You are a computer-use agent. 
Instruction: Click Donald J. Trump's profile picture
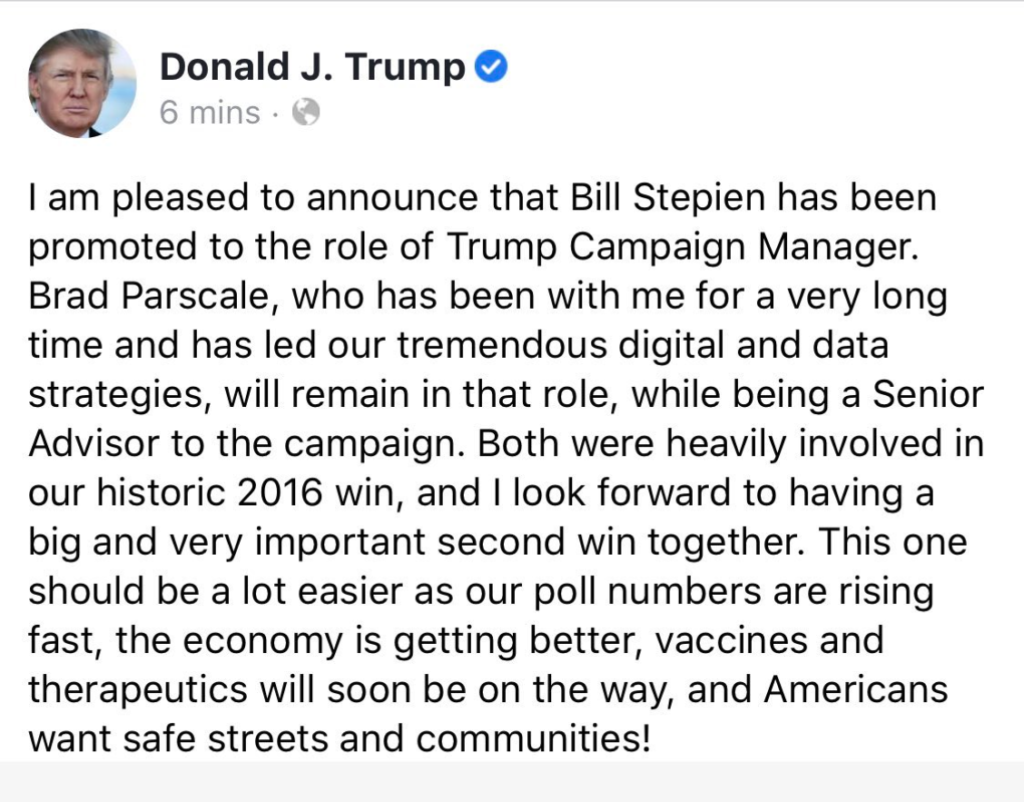82,82
